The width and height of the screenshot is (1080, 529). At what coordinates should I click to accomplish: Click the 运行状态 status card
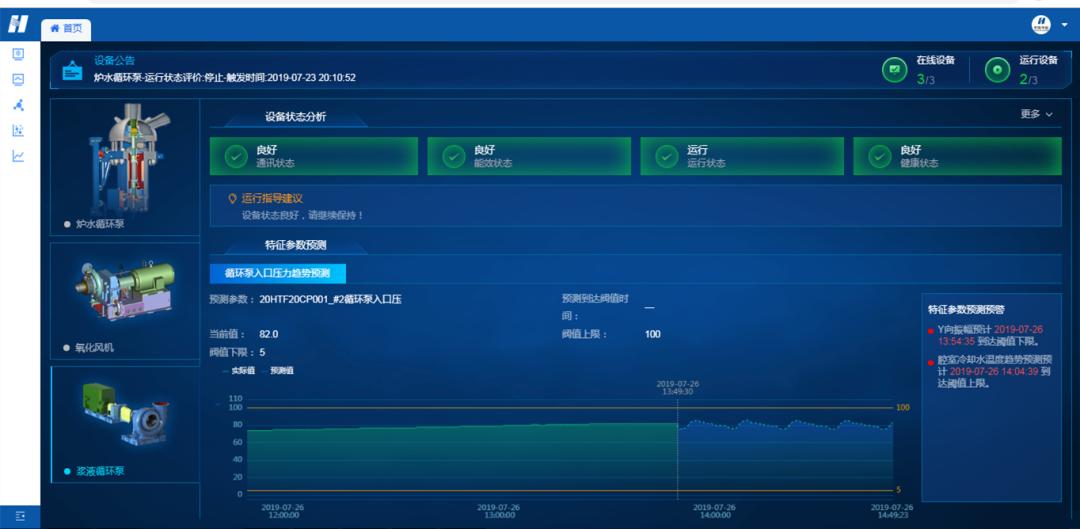[x=742, y=156]
